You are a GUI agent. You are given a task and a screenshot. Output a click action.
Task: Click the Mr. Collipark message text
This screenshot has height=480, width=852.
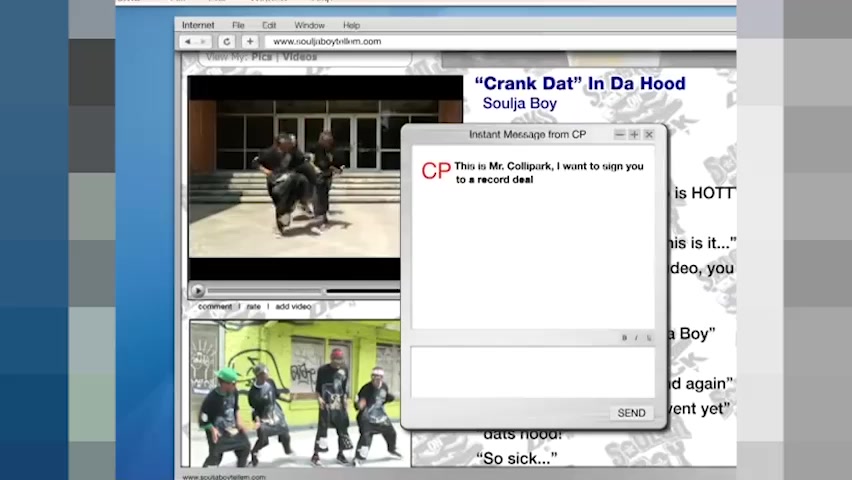(549, 173)
